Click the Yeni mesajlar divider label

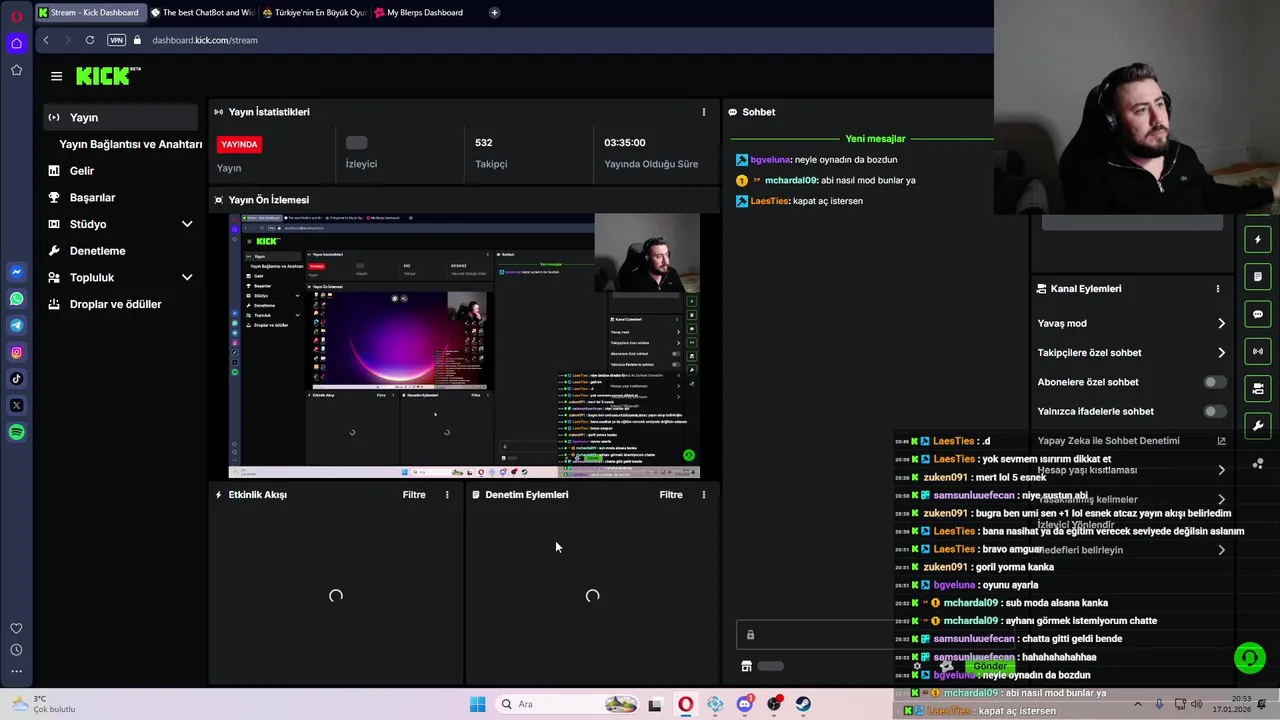875,139
